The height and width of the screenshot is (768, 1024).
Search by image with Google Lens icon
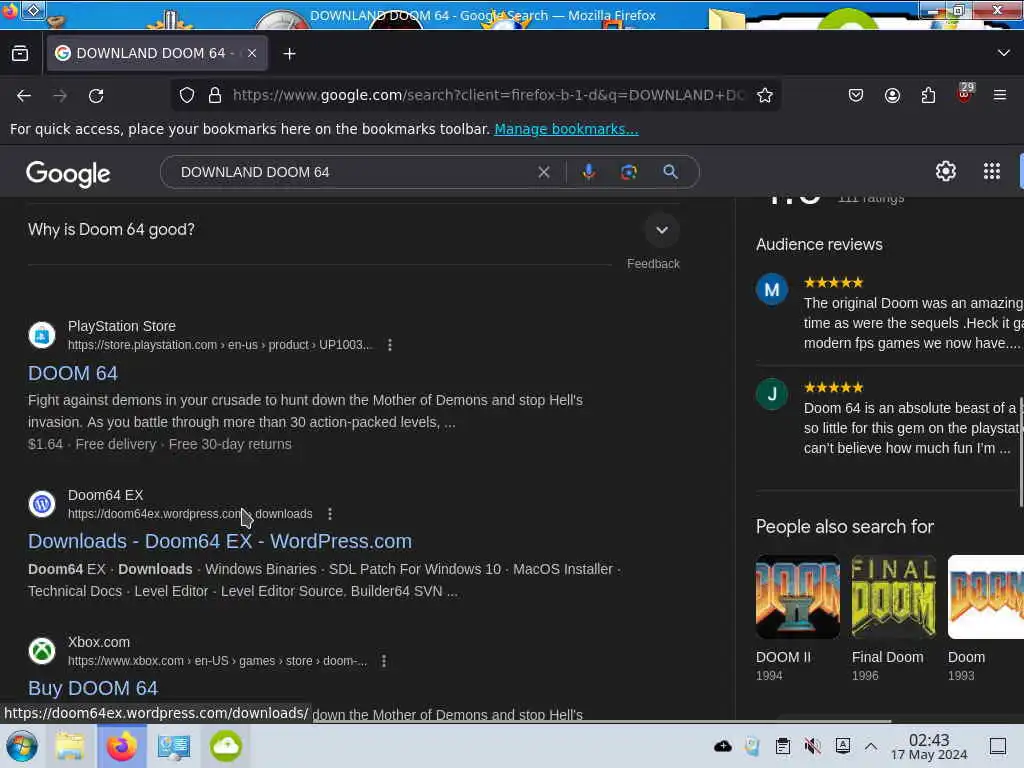(629, 172)
